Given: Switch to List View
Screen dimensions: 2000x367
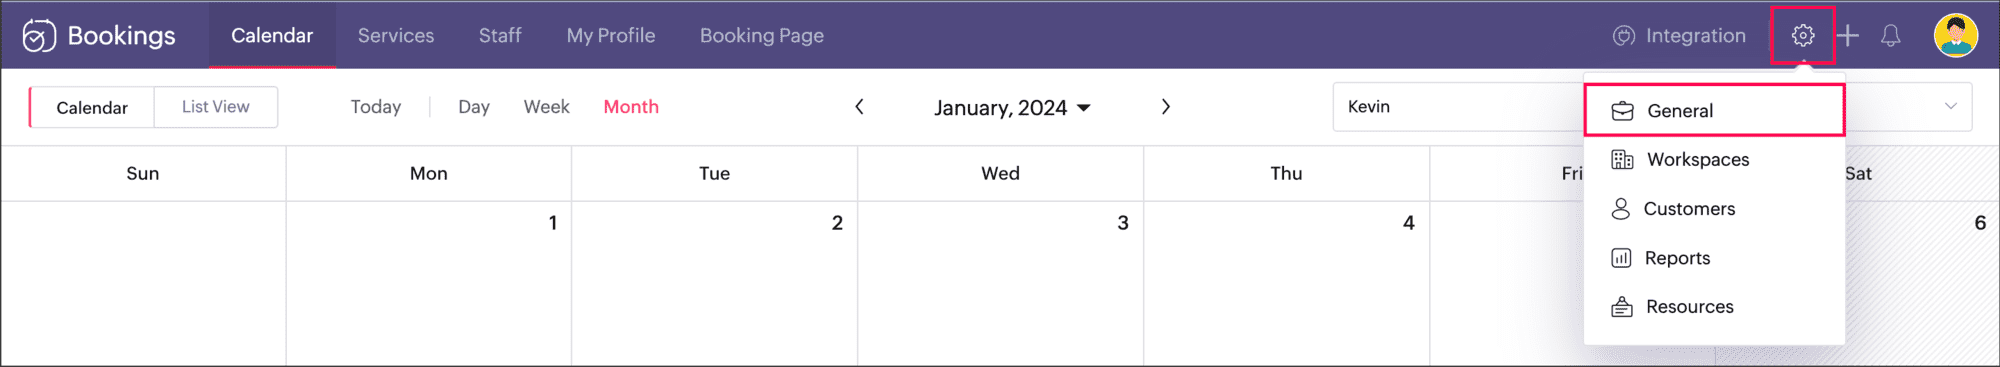Looking at the screenshot, I should tap(216, 107).
